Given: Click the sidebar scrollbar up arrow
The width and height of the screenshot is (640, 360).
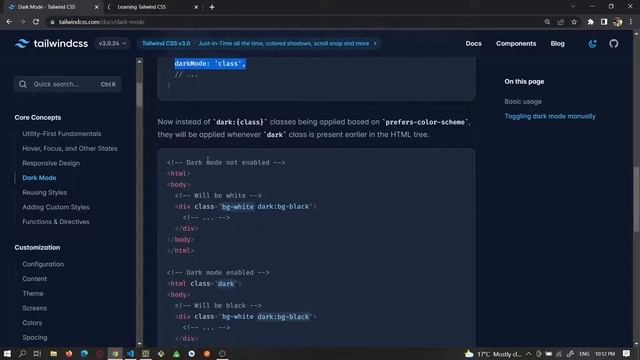Looking at the screenshot, I should 140,62.
